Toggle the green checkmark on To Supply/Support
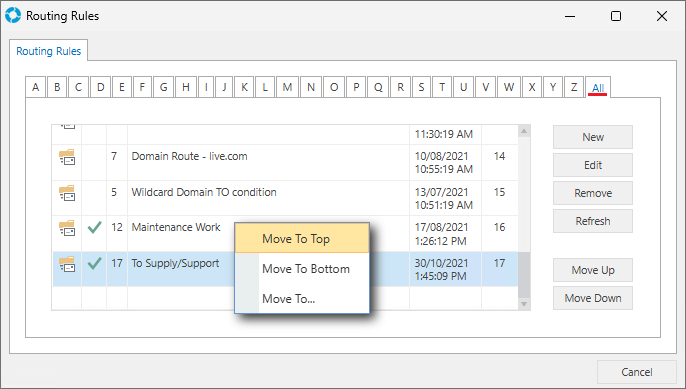Image resolution: width=686 pixels, height=389 pixels. 94,263
